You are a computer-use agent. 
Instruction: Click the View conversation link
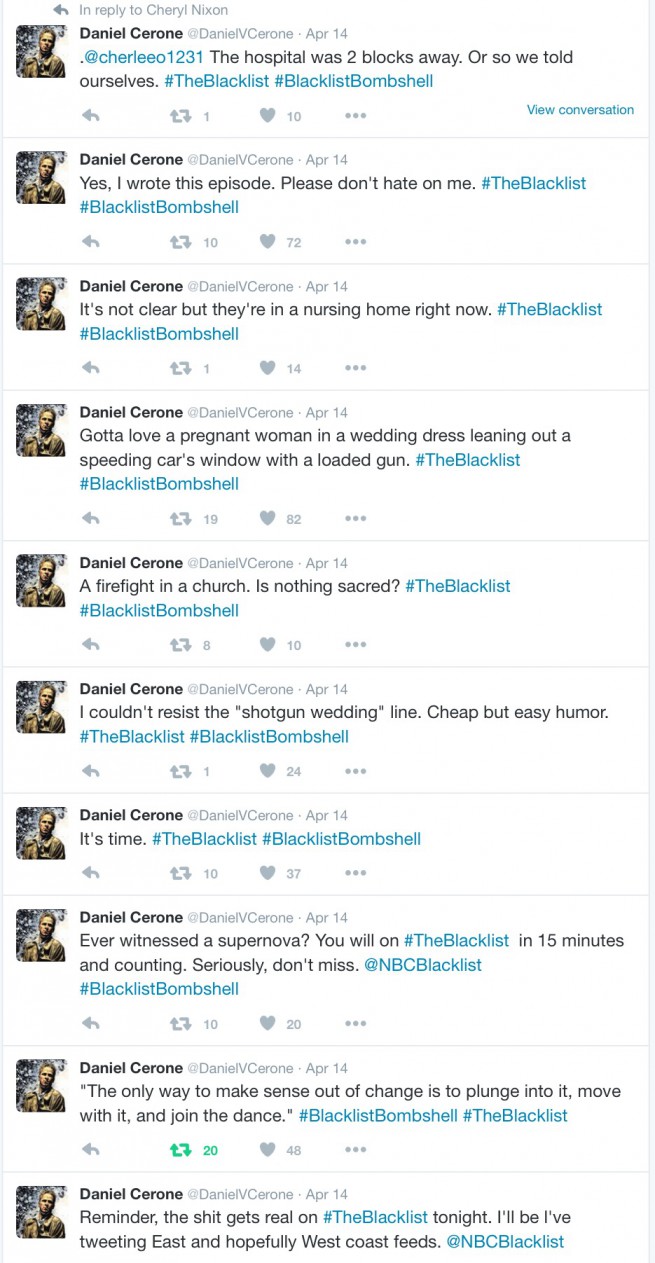tap(580, 110)
